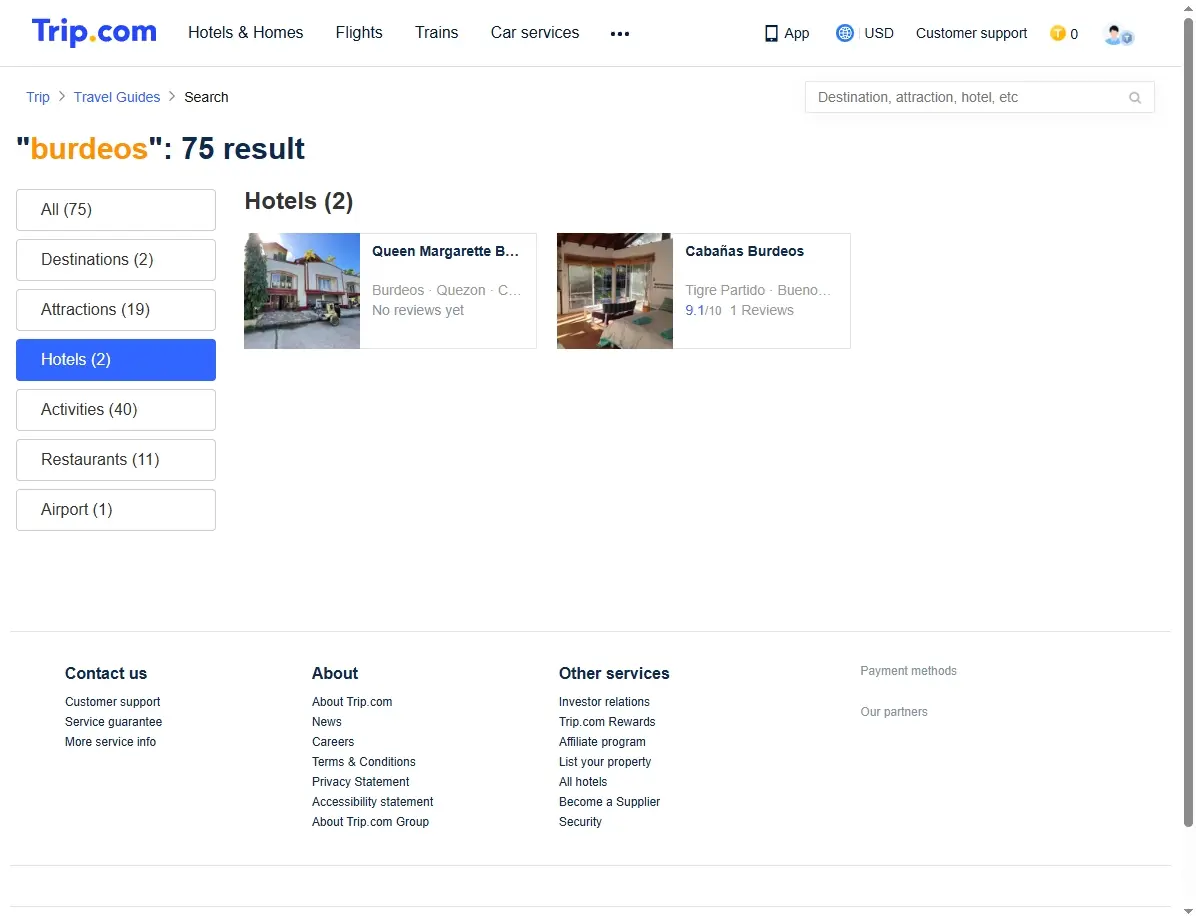Open List your property link
The height and width of the screenshot is (921, 1196).
[605, 762]
